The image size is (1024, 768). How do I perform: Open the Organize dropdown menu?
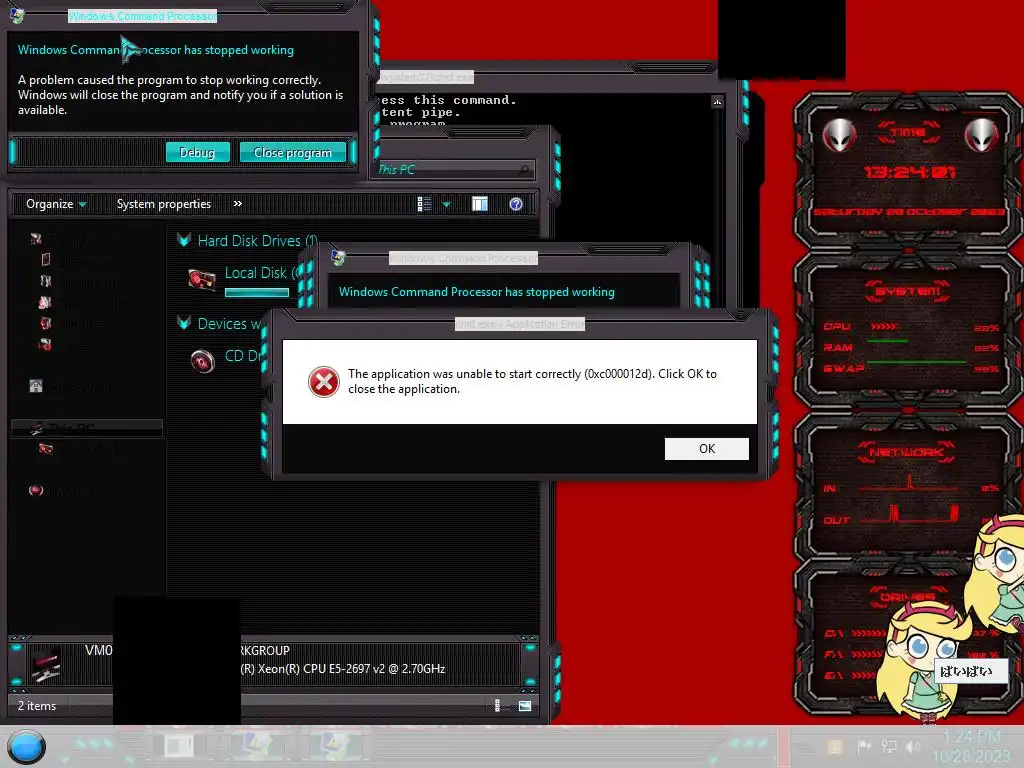[x=56, y=204]
